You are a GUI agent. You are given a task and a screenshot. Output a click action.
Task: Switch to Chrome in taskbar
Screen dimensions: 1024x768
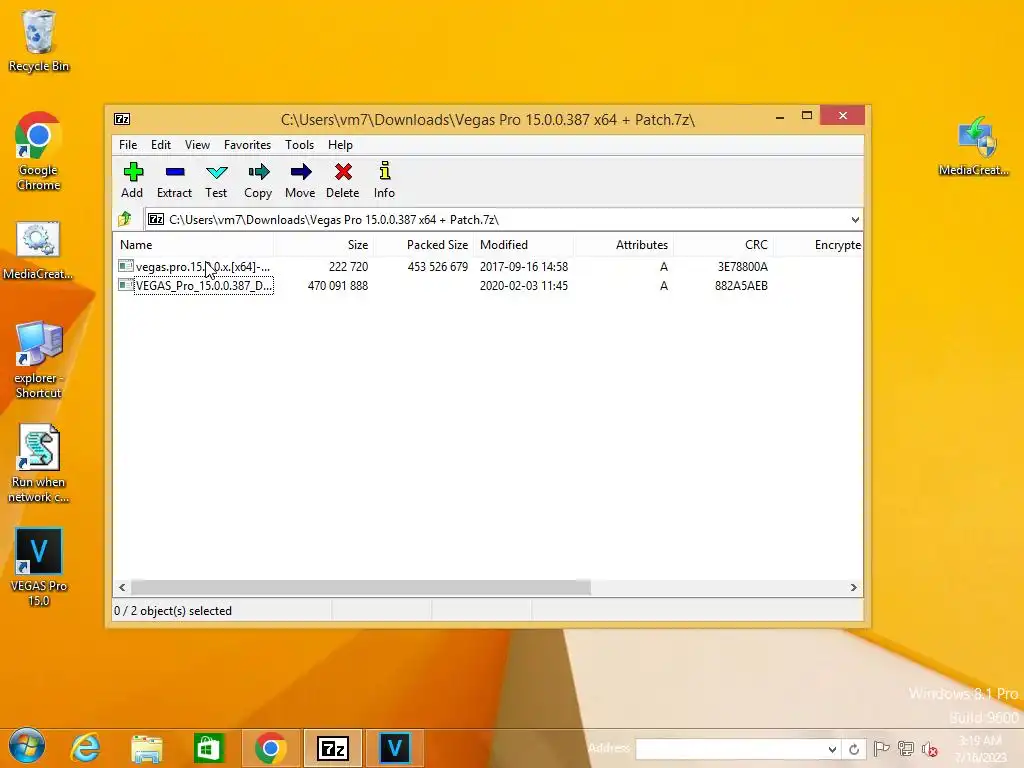click(x=270, y=748)
